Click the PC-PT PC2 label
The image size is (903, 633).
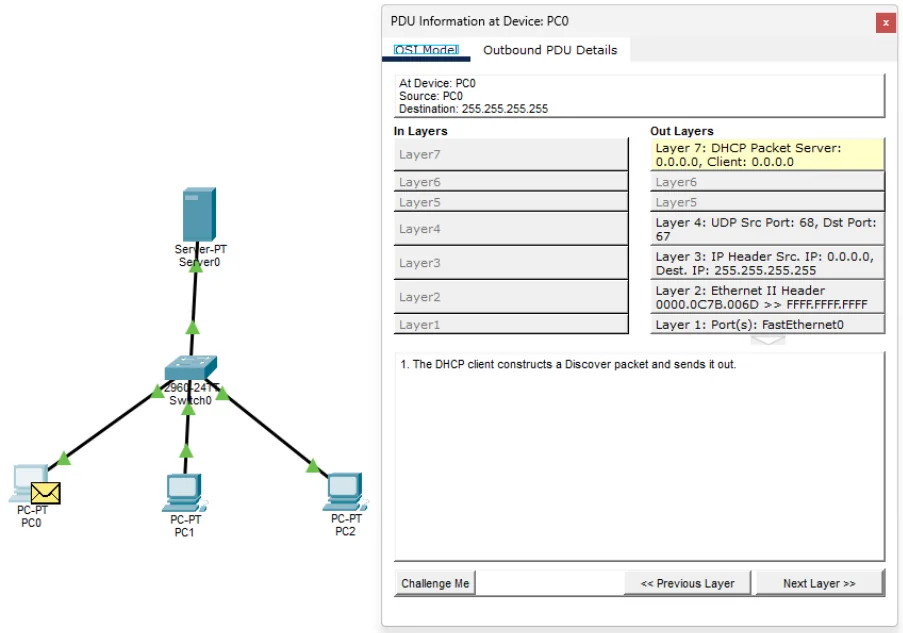[346, 525]
